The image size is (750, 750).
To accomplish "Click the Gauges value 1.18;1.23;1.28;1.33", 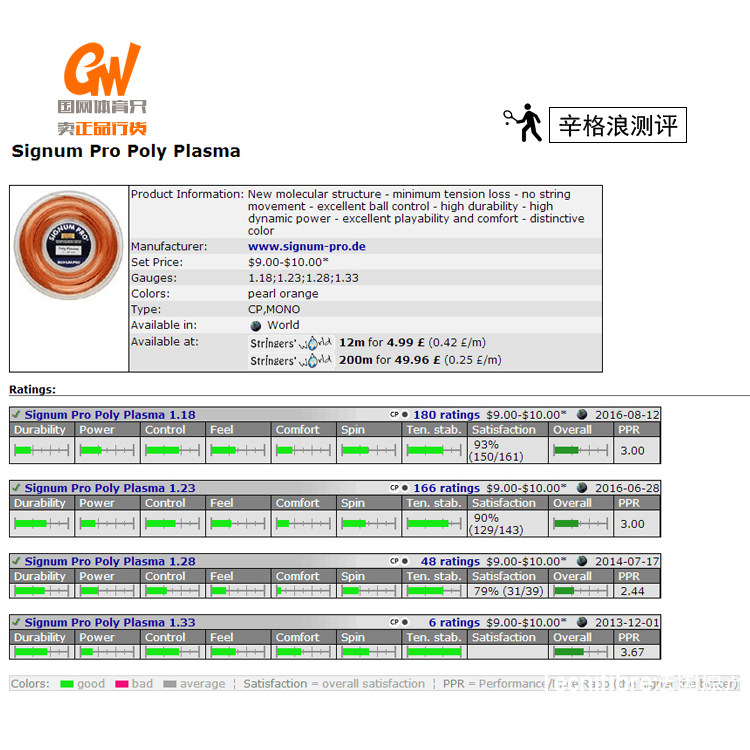I will tap(303, 278).
